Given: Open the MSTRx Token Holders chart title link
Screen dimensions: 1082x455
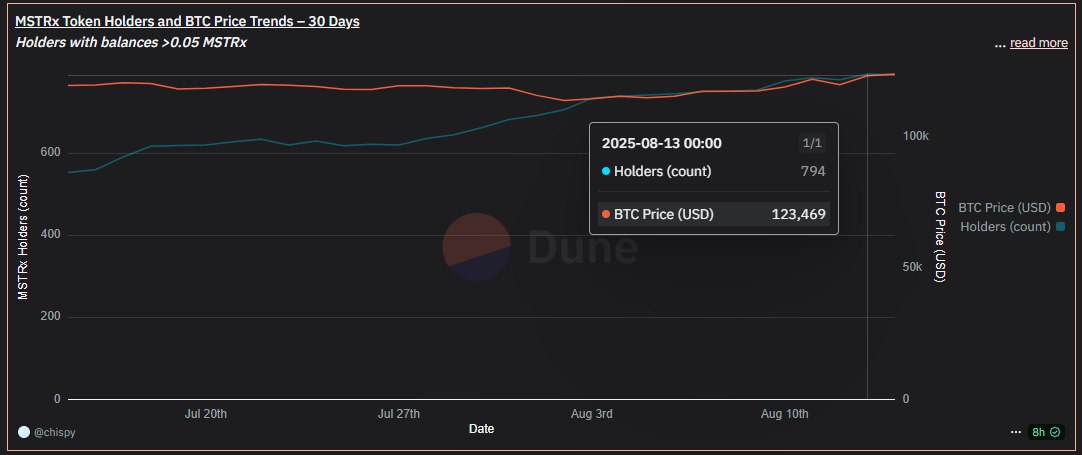Looking at the screenshot, I should pyautogui.click(x=188, y=21).
